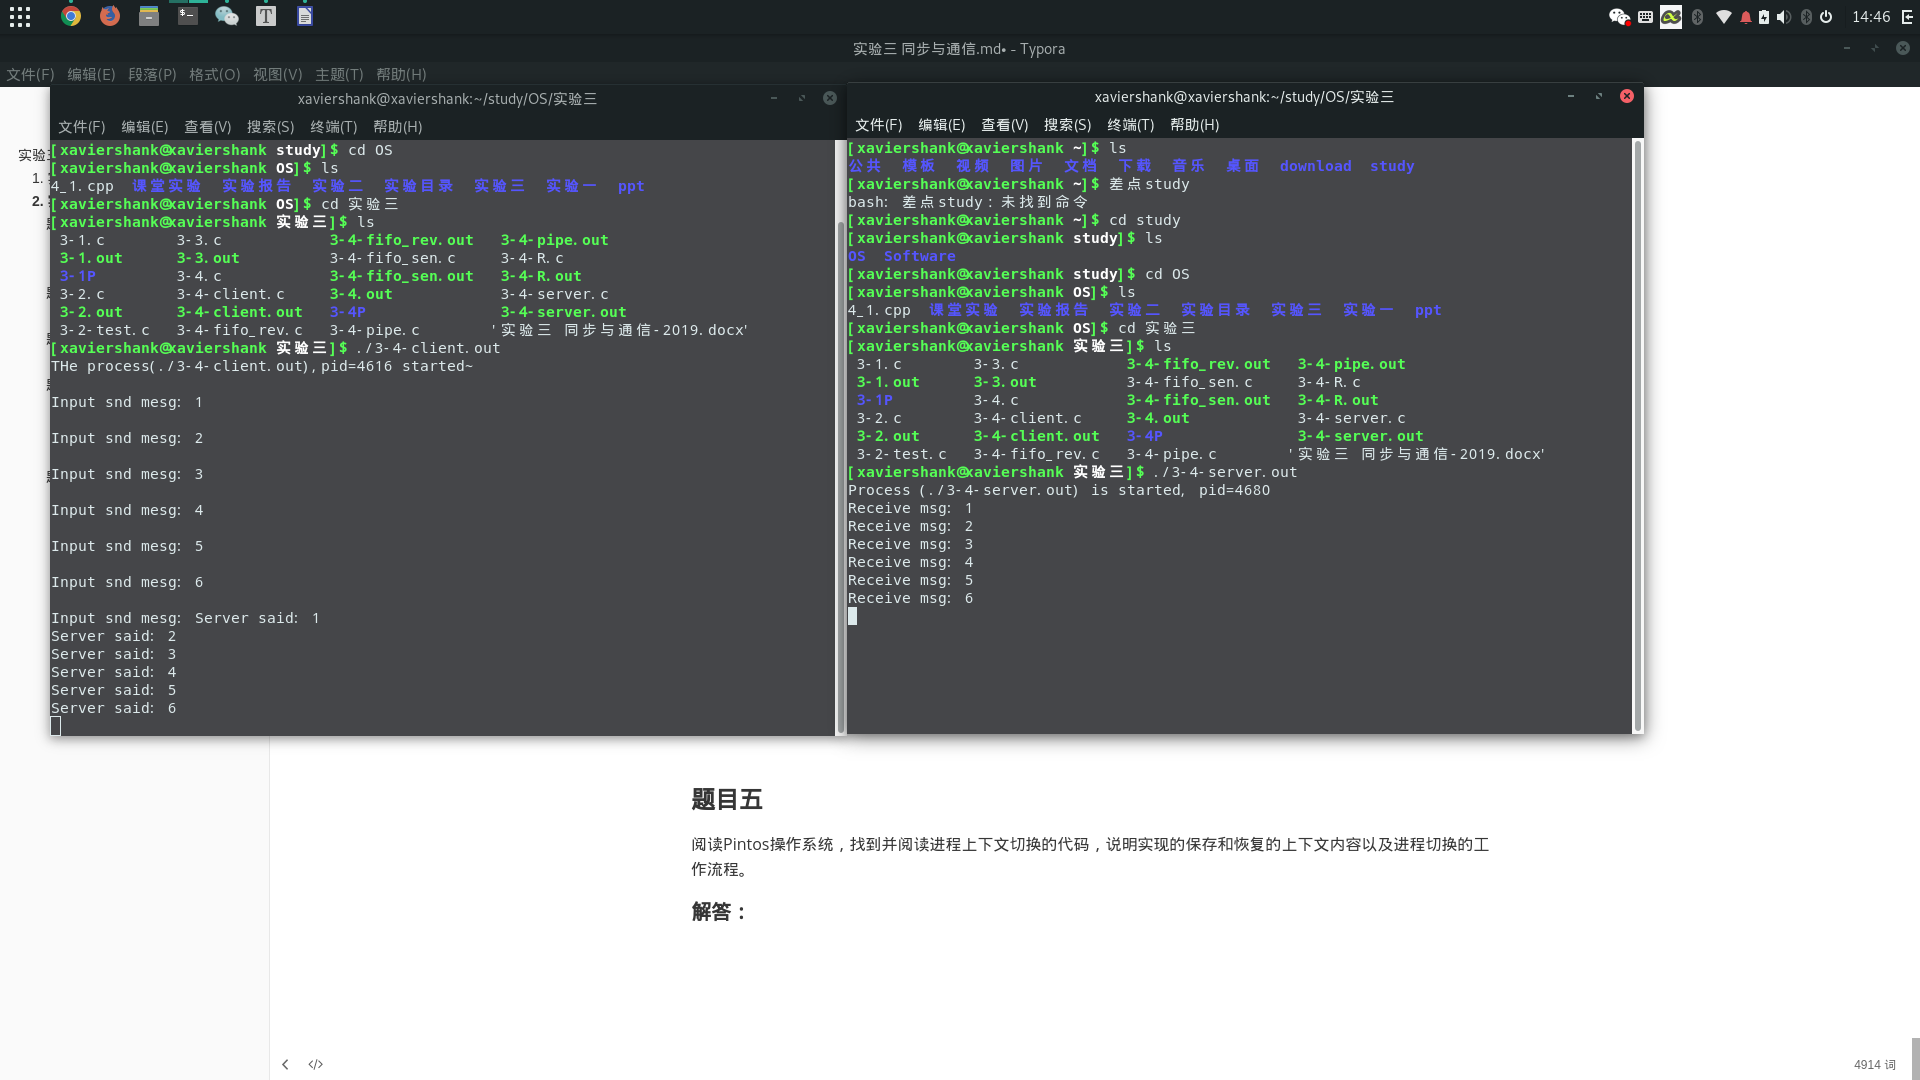Launch LibreOffice from the taskbar
This screenshot has height=1080, width=1920.
304,16
